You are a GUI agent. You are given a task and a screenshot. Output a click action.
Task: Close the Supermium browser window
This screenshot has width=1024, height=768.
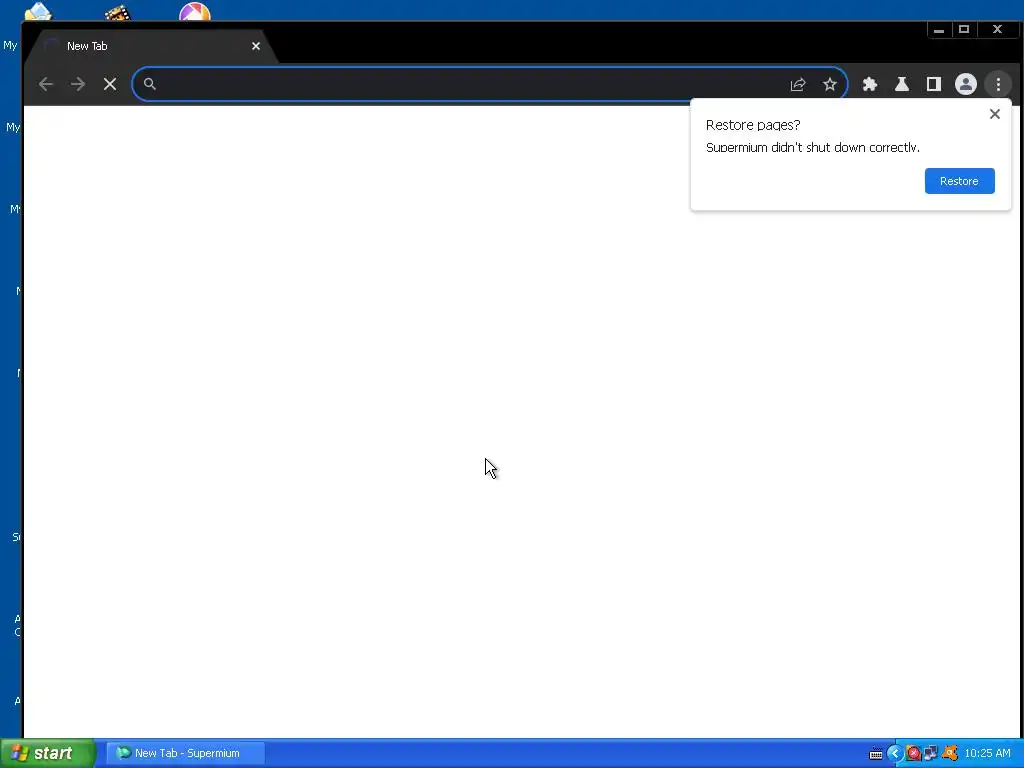997,30
